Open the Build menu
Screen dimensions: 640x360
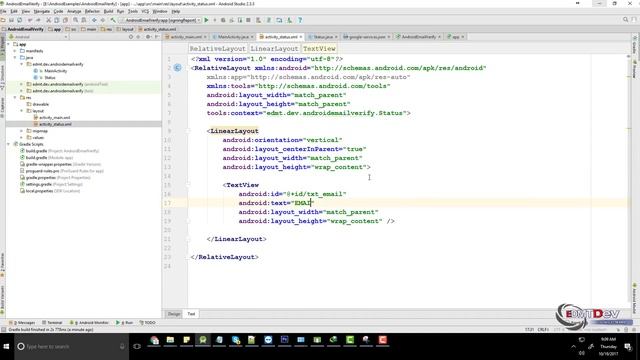(x=108, y=11)
